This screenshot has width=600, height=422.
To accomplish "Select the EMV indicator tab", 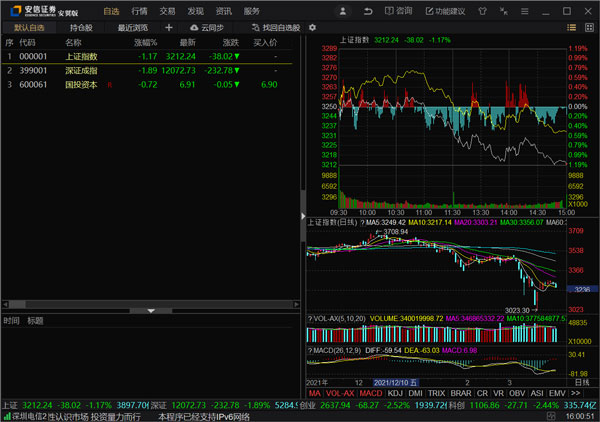I will (557, 393).
